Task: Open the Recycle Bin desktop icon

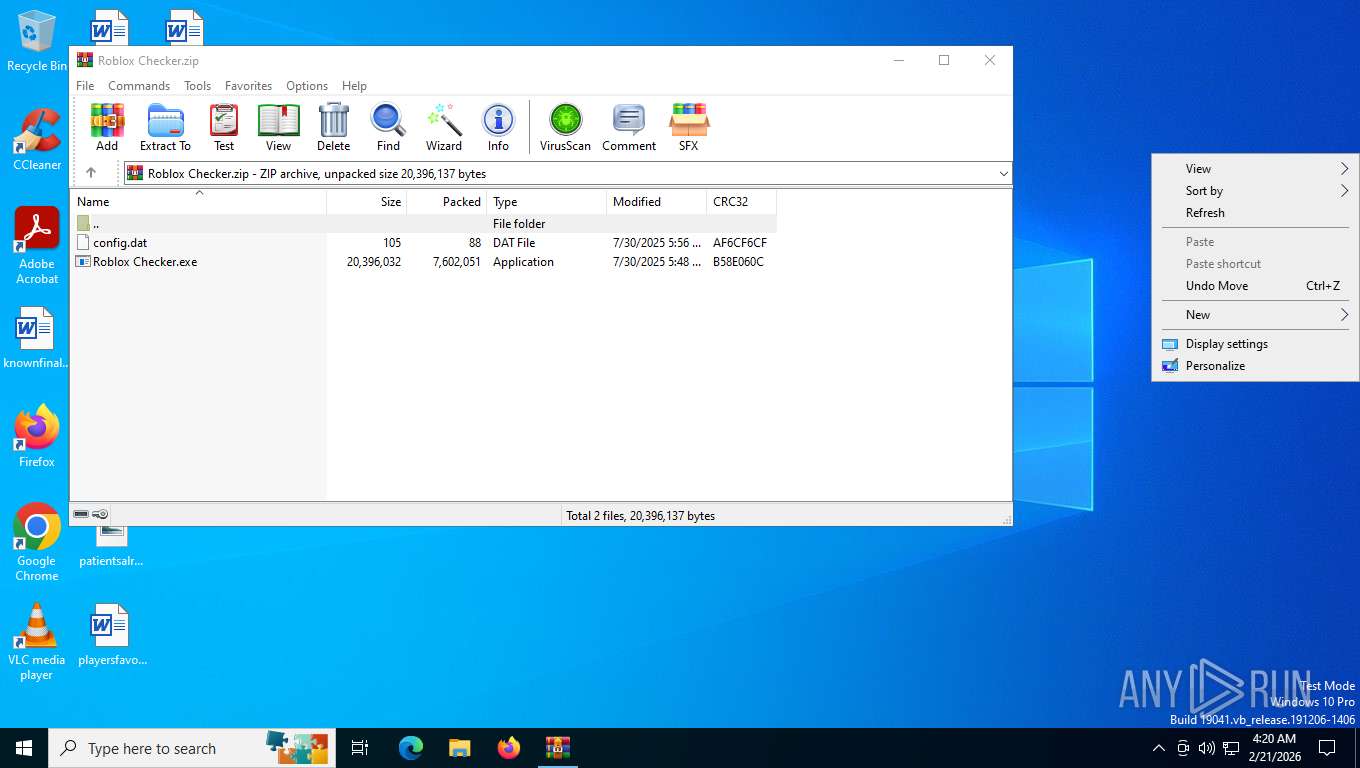Action: coord(37,41)
